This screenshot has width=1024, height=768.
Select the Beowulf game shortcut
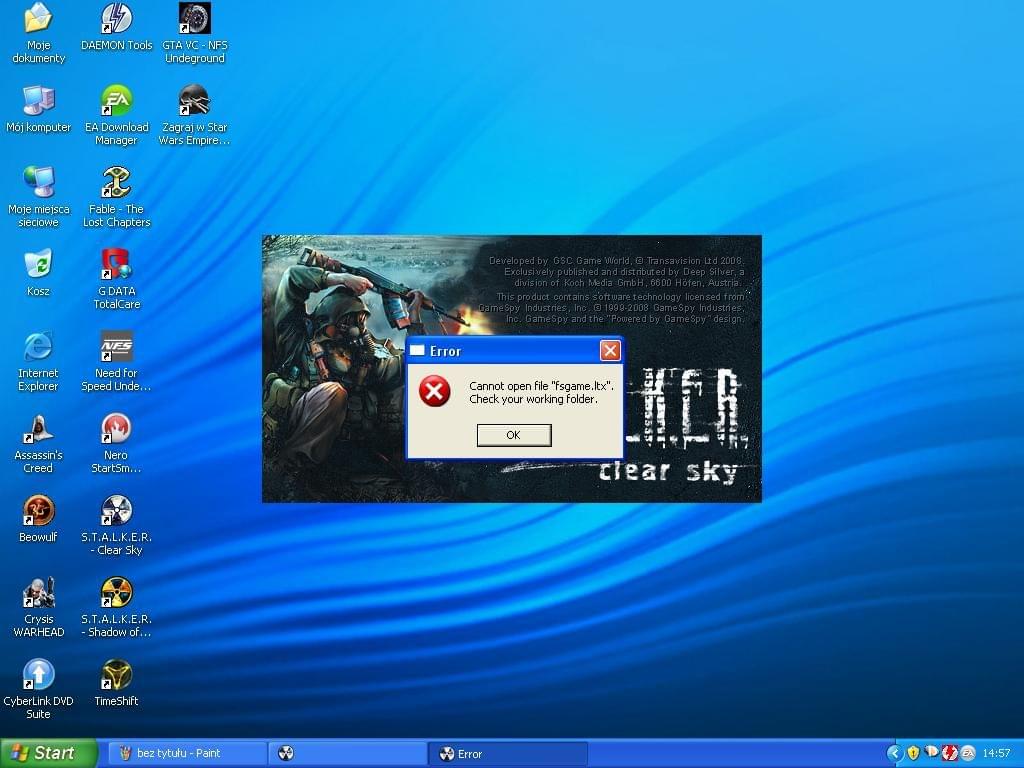(39, 519)
